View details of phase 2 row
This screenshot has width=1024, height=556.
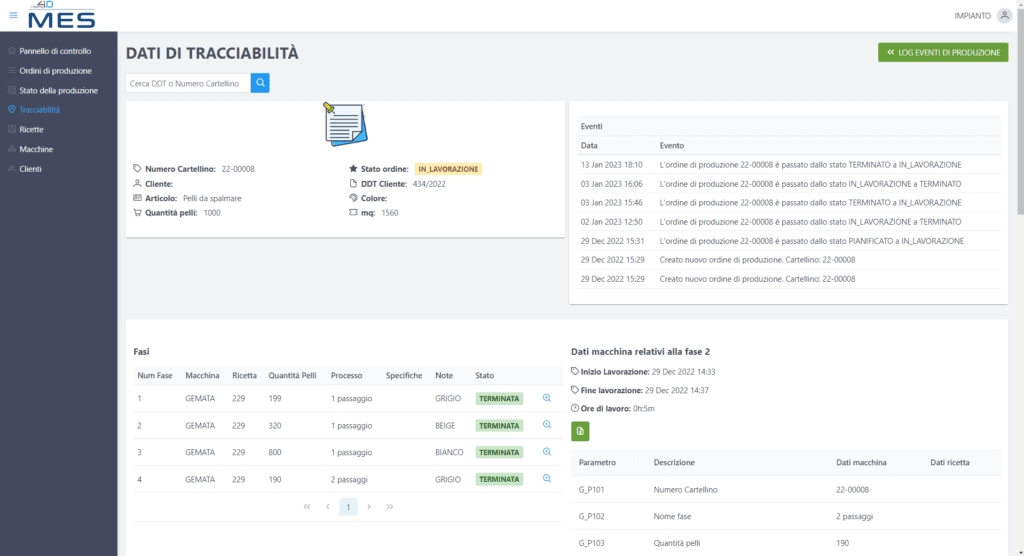point(547,424)
